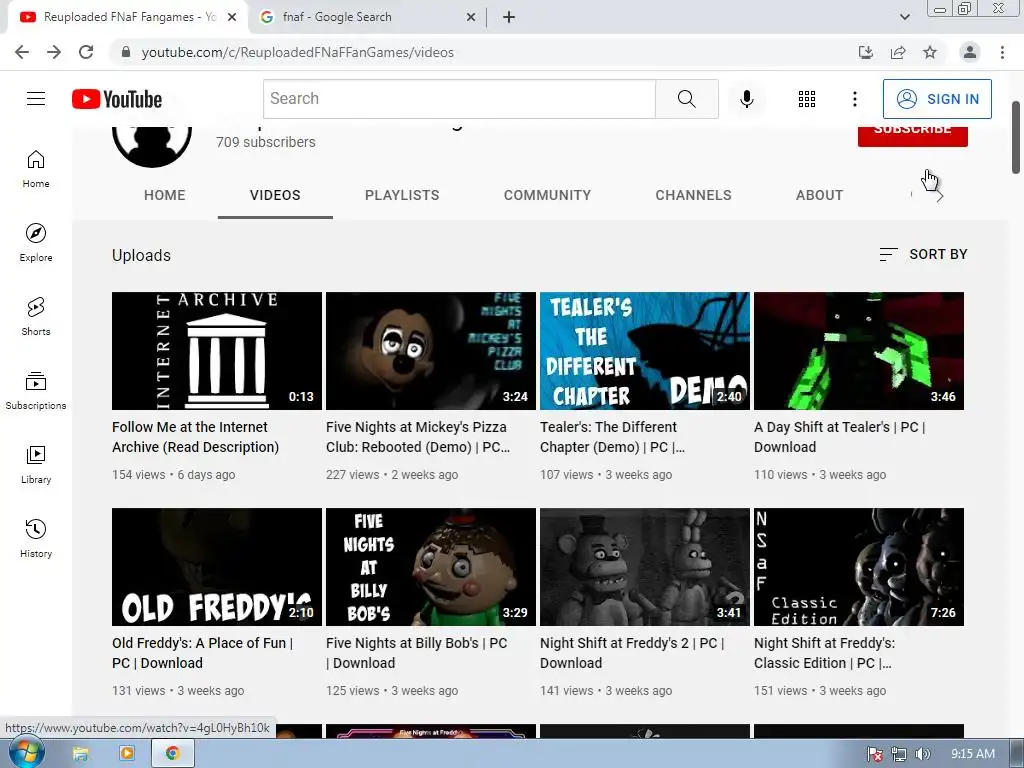This screenshot has width=1024, height=768.
Task: Open the channel COMMUNITY tab
Action: coord(547,195)
